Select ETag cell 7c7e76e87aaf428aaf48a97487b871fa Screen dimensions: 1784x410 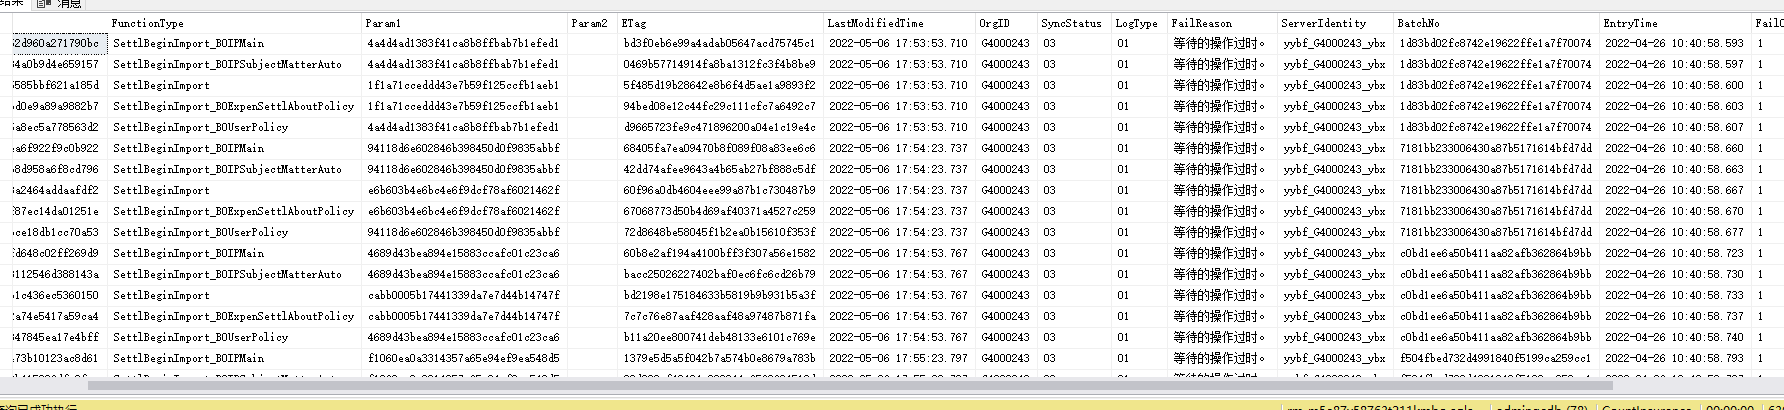click(x=720, y=317)
